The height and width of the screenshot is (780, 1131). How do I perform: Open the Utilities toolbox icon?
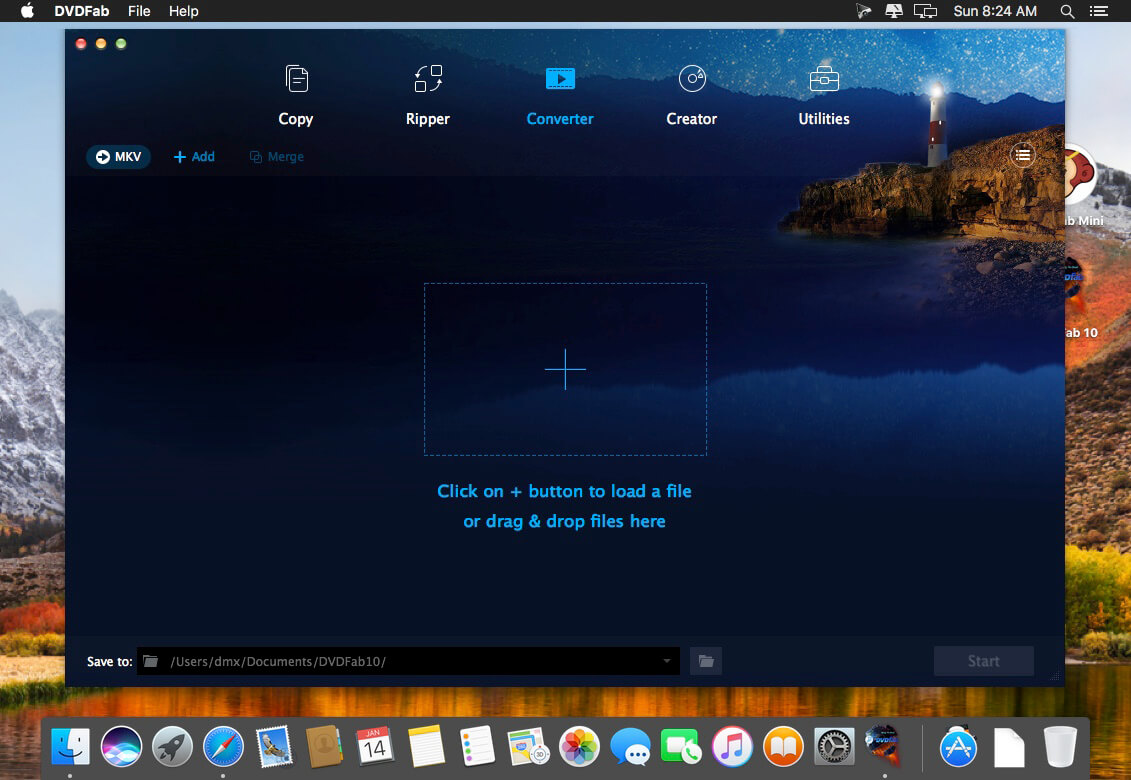click(x=824, y=79)
